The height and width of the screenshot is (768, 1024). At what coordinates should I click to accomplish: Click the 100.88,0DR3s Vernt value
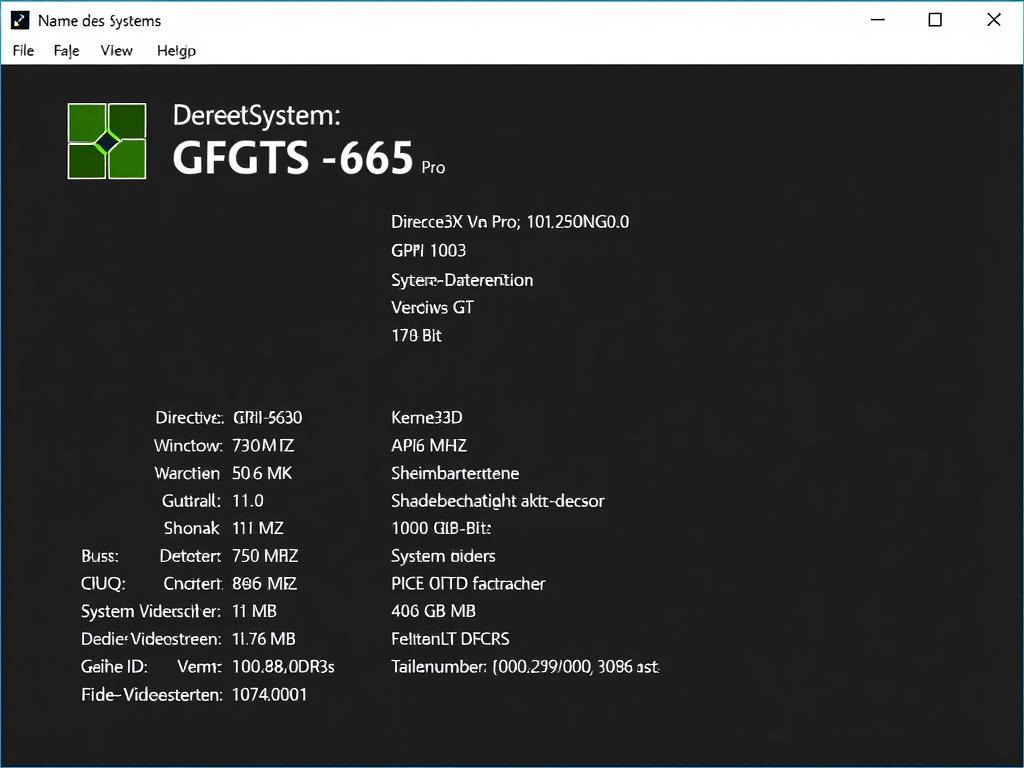[x=283, y=667]
